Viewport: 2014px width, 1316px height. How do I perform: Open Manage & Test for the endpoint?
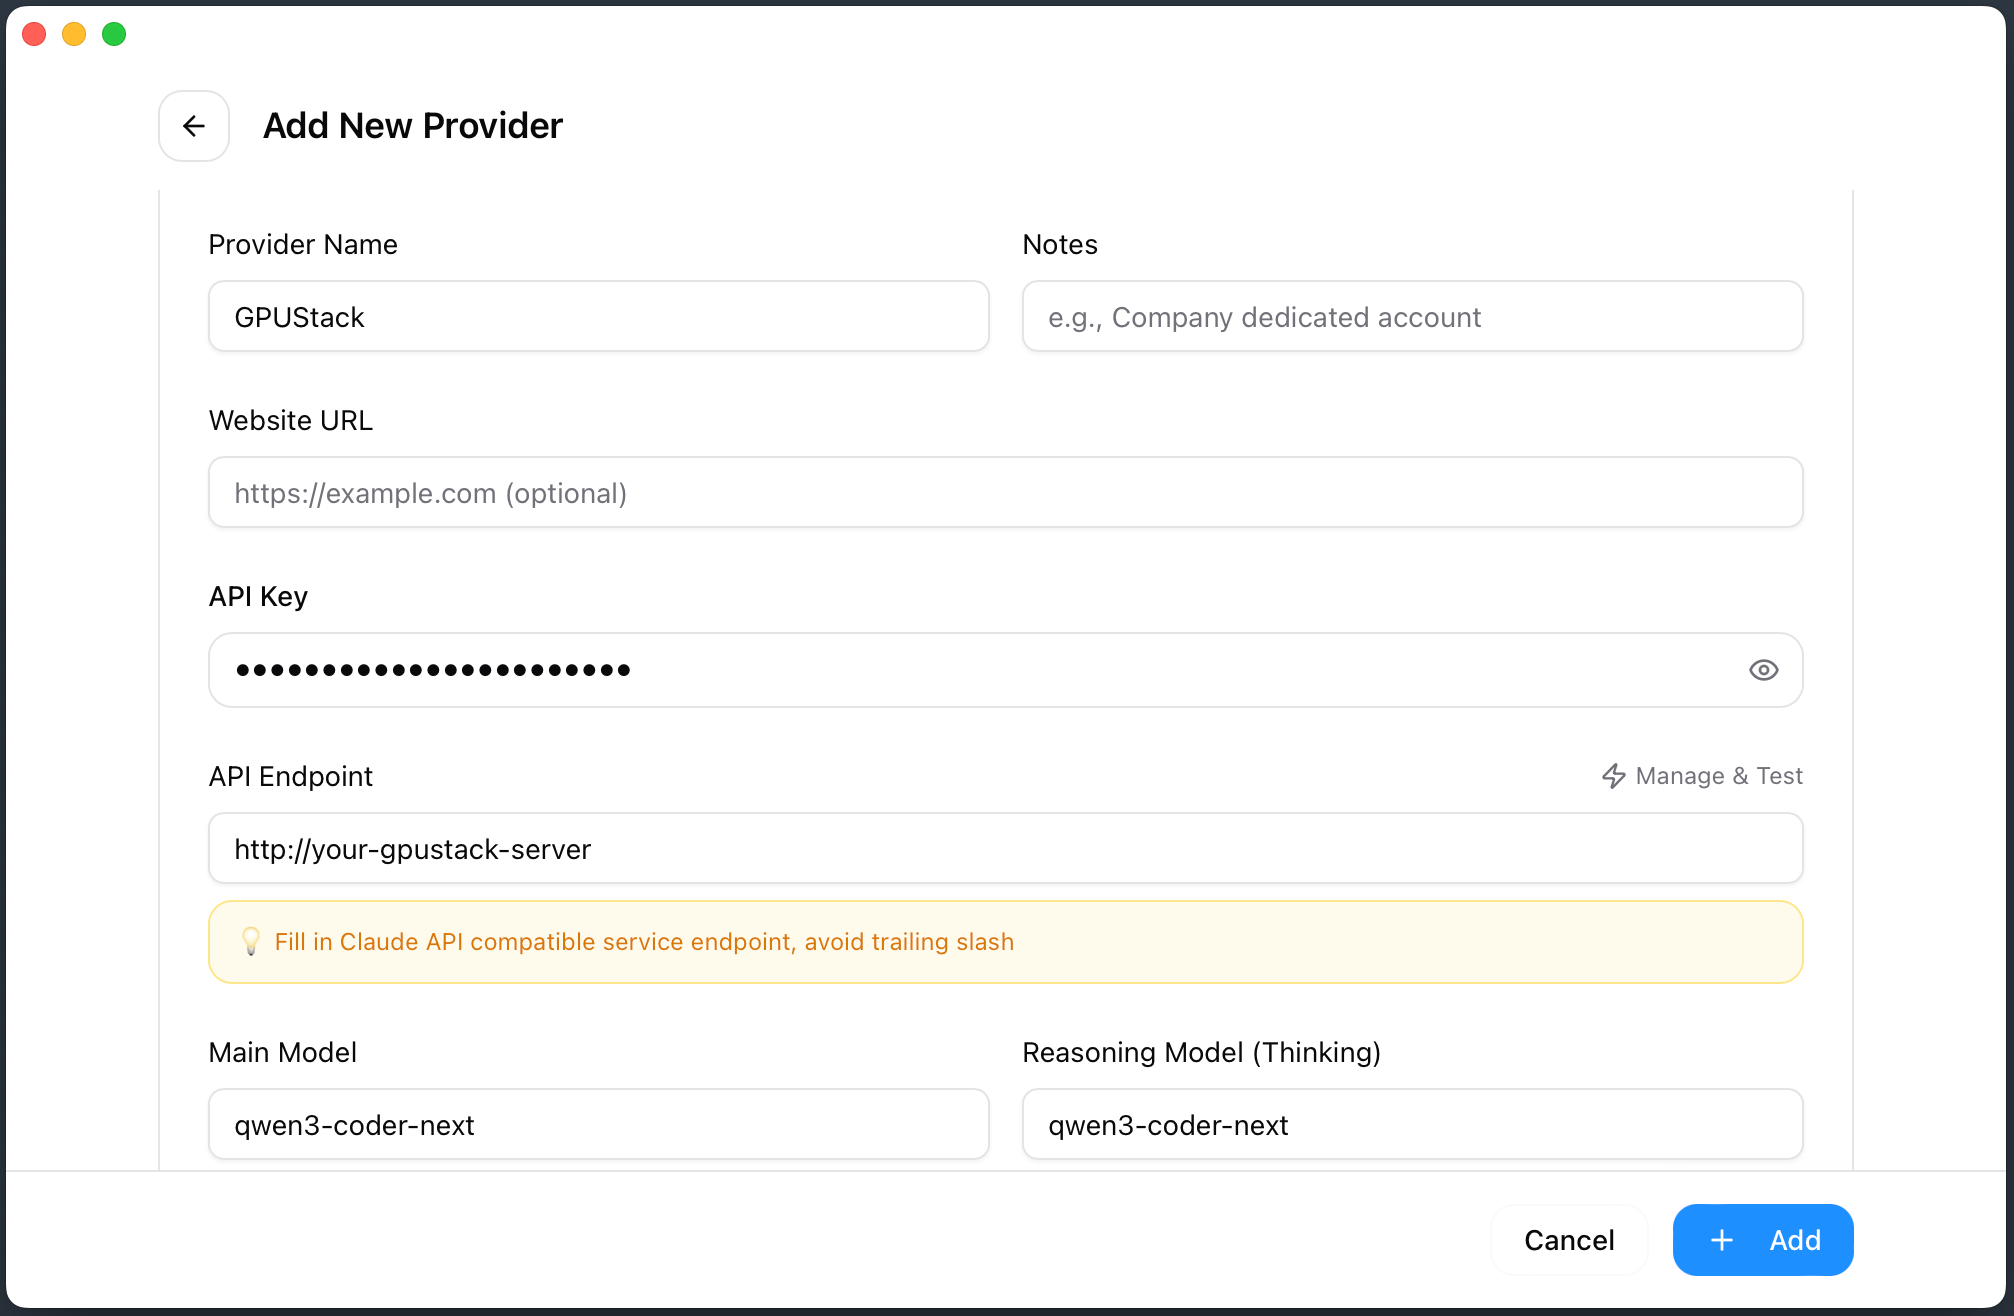(1702, 776)
